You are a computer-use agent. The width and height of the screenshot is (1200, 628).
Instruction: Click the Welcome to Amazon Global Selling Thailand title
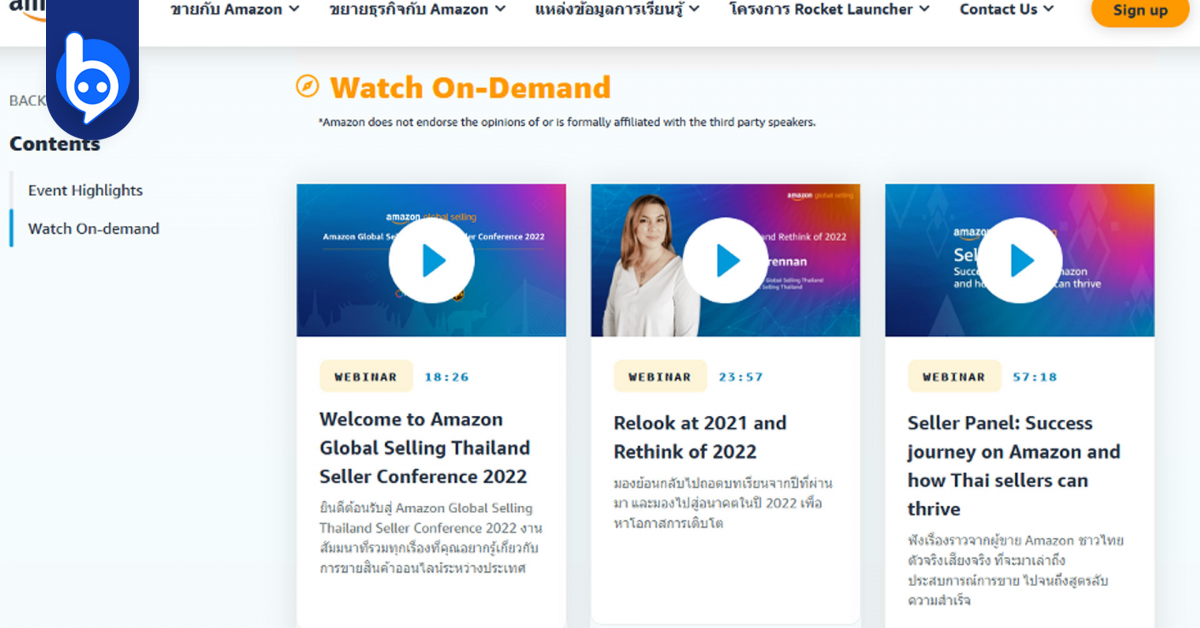tap(425, 447)
